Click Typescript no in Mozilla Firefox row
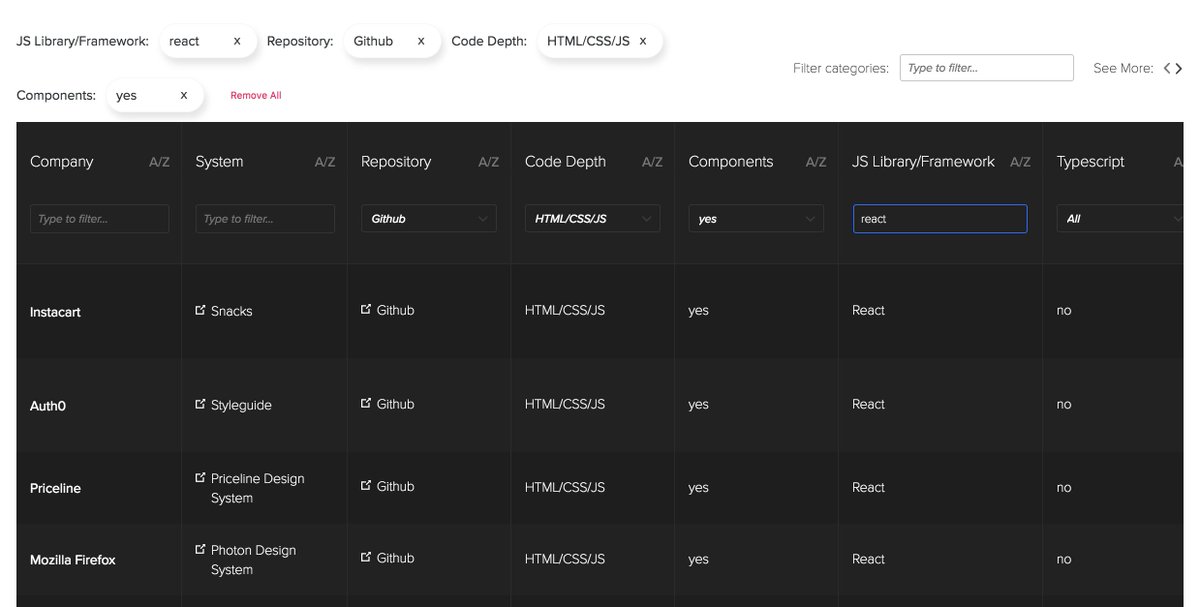1200x607 pixels. [1064, 560]
